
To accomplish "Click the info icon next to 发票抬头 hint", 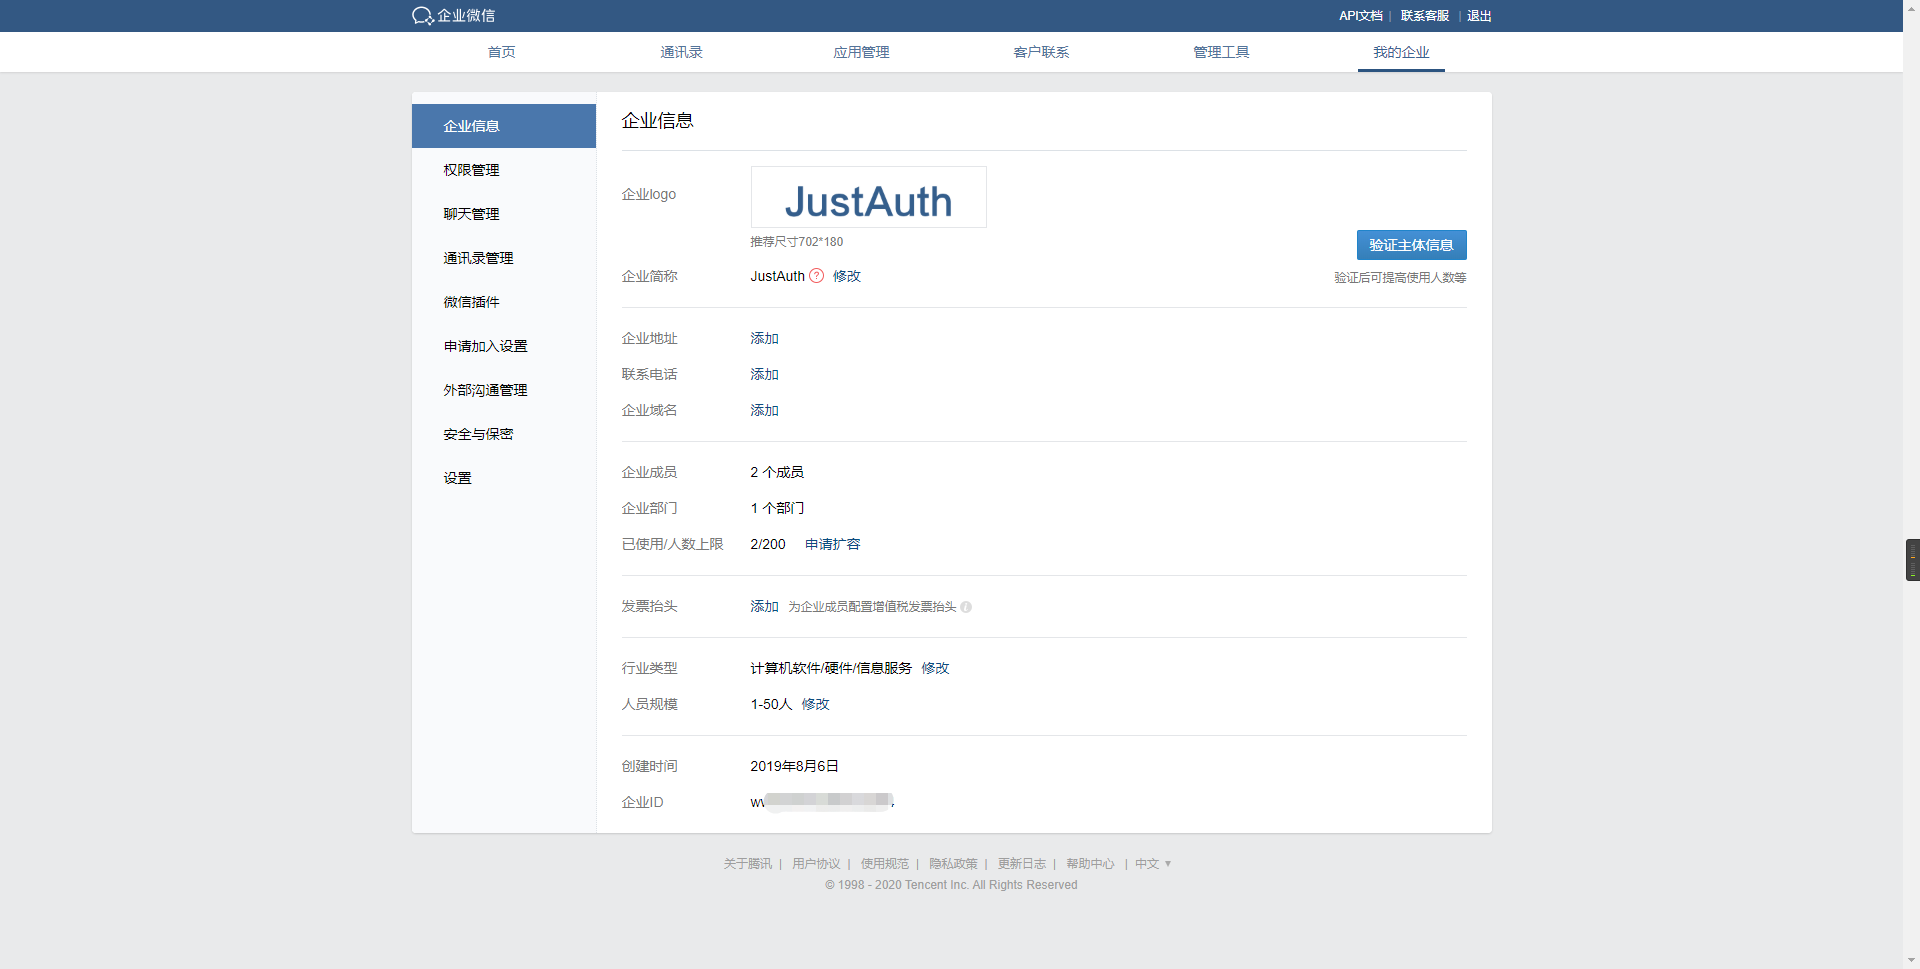I will 966,607.
